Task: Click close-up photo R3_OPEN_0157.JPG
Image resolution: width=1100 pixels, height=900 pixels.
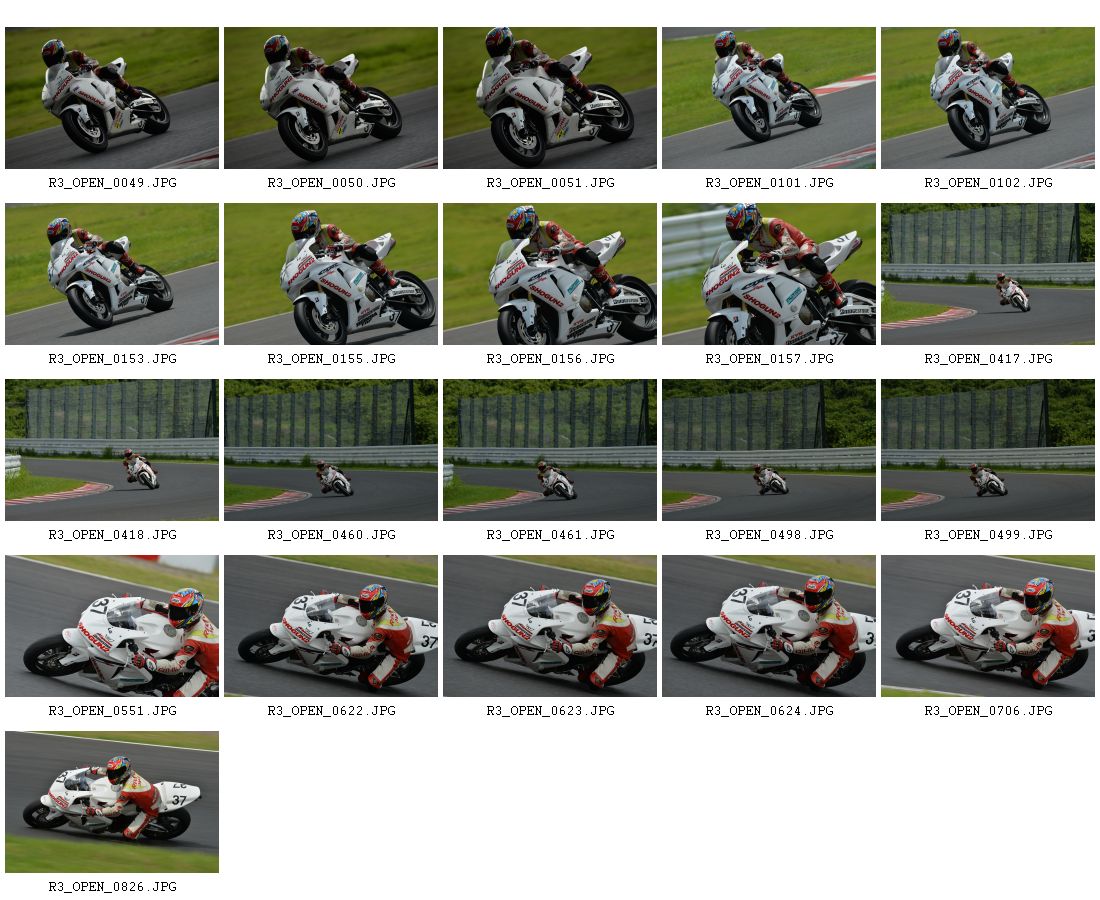Action: point(769,274)
